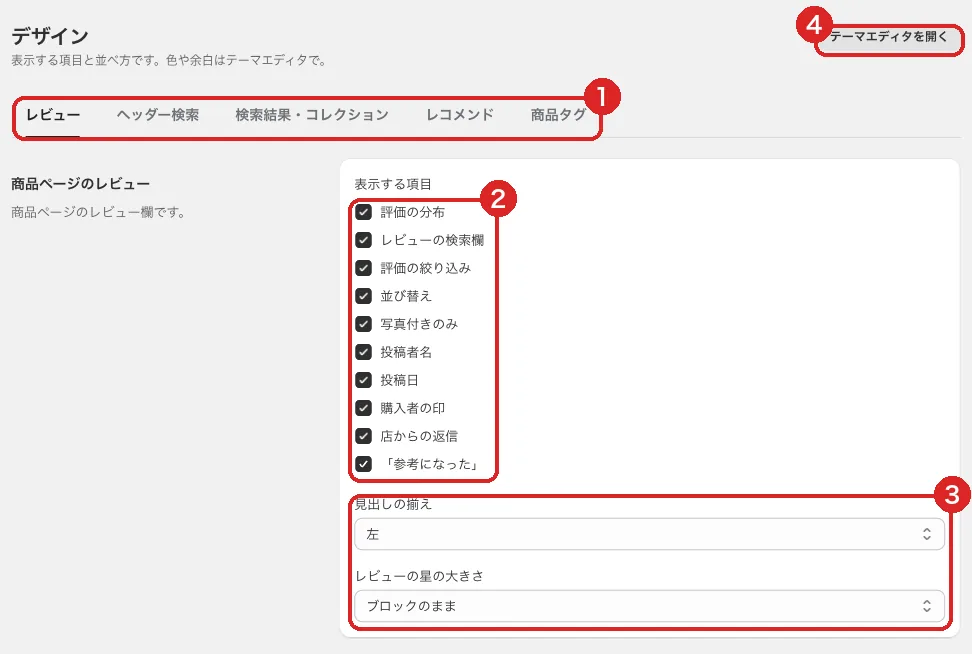Click the 表示する項目 label

click(x=393, y=184)
